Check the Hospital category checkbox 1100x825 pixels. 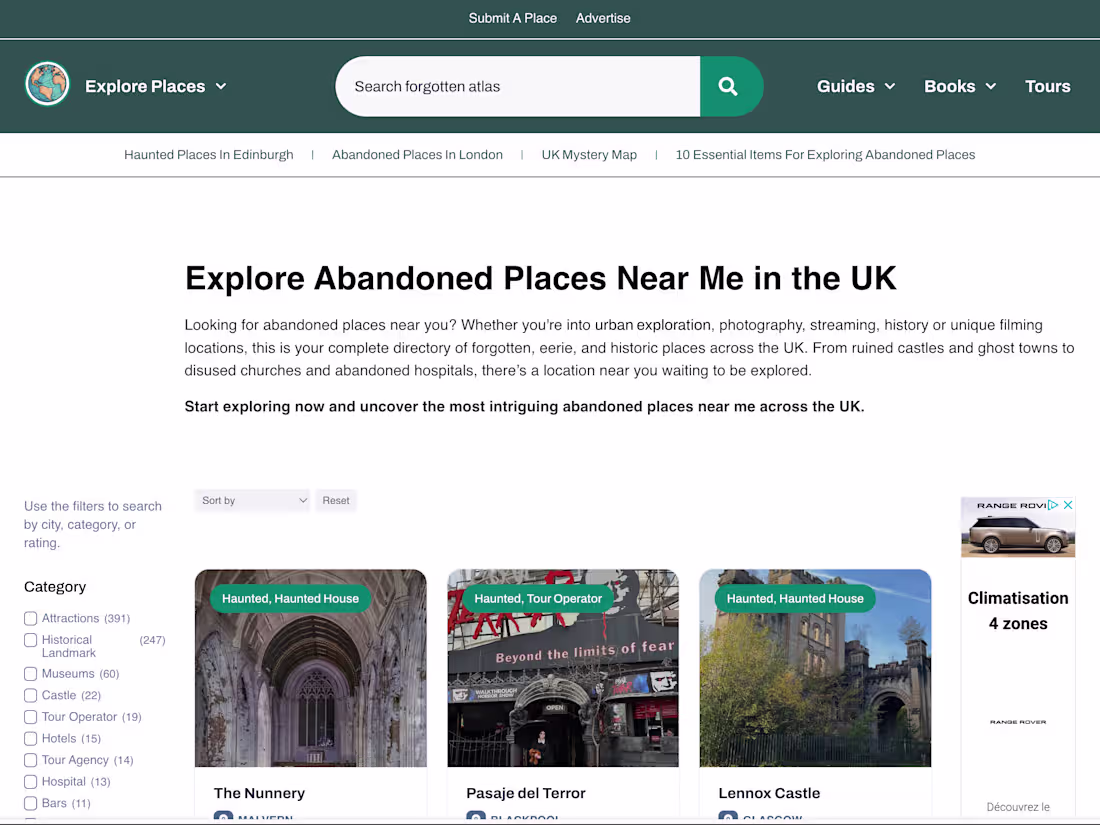(x=30, y=781)
